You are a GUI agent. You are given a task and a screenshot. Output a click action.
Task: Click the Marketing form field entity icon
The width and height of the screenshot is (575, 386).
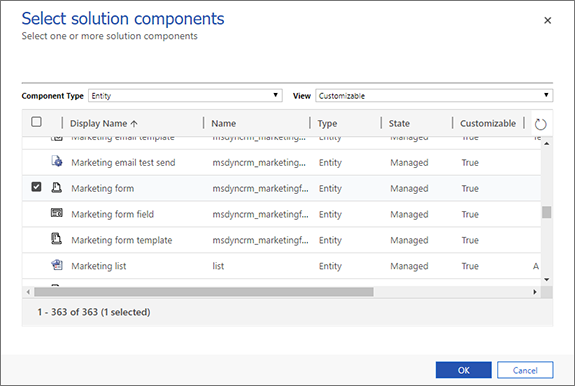click(x=56, y=213)
